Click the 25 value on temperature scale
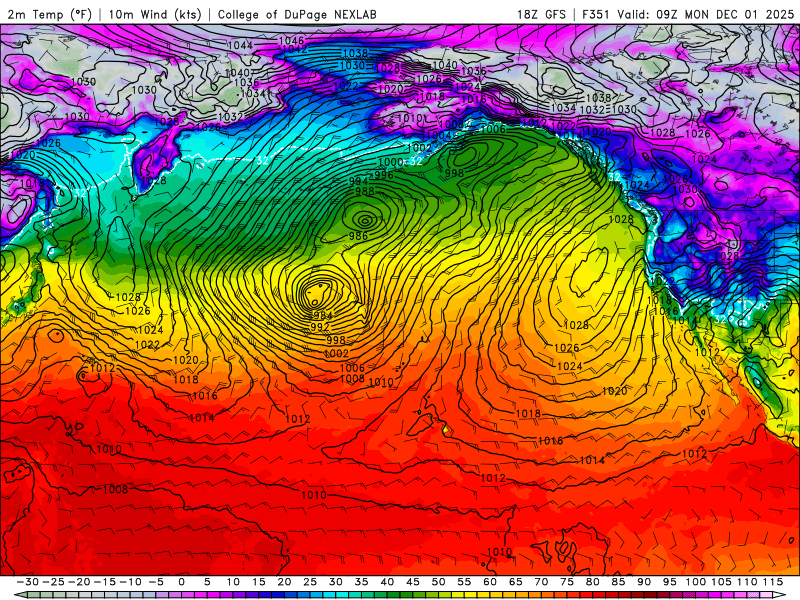800x600 pixels. [310, 582]
